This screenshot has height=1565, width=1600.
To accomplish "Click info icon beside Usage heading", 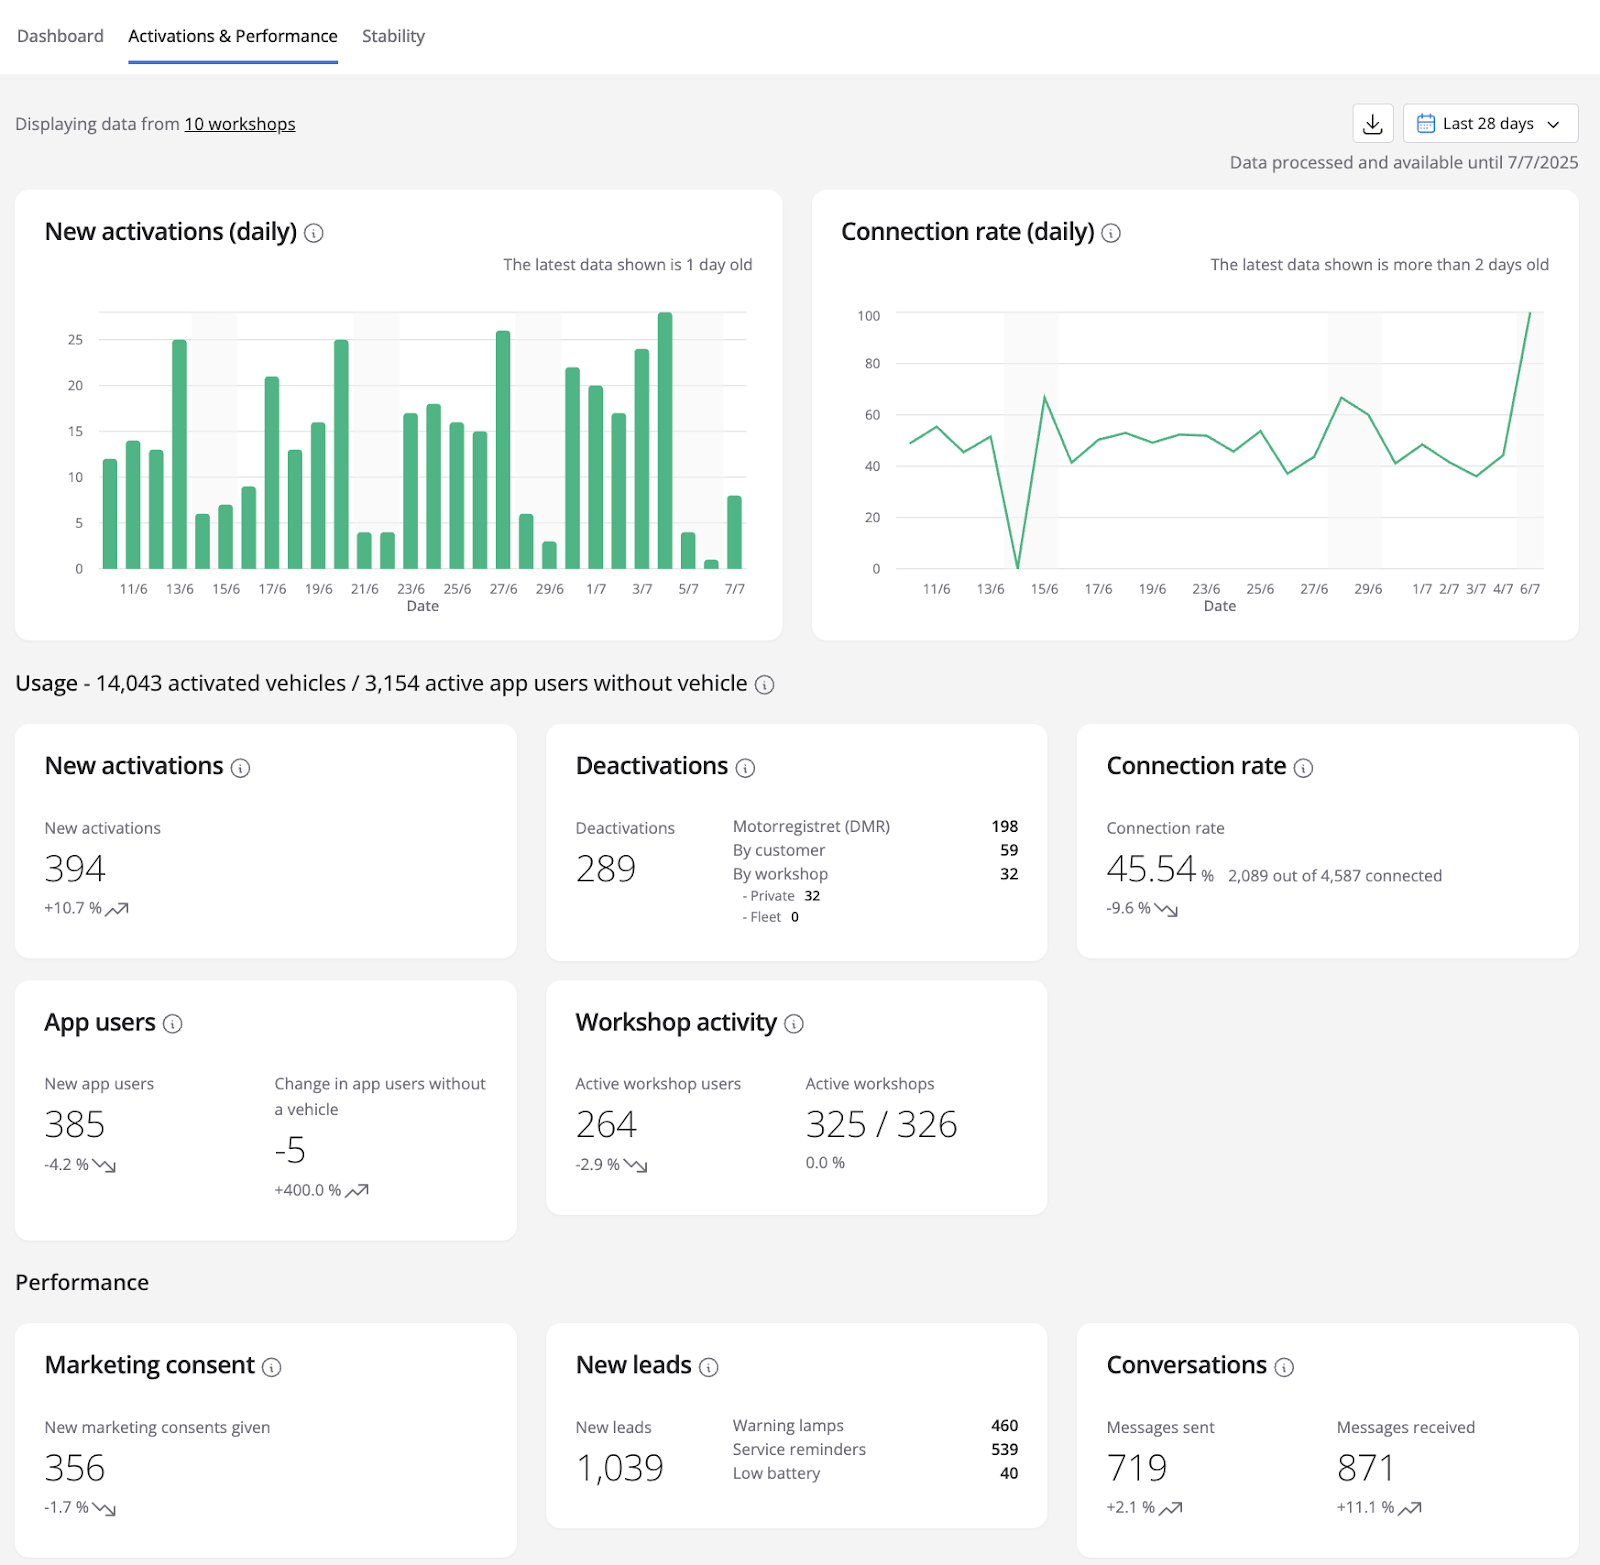I will 765,685.
